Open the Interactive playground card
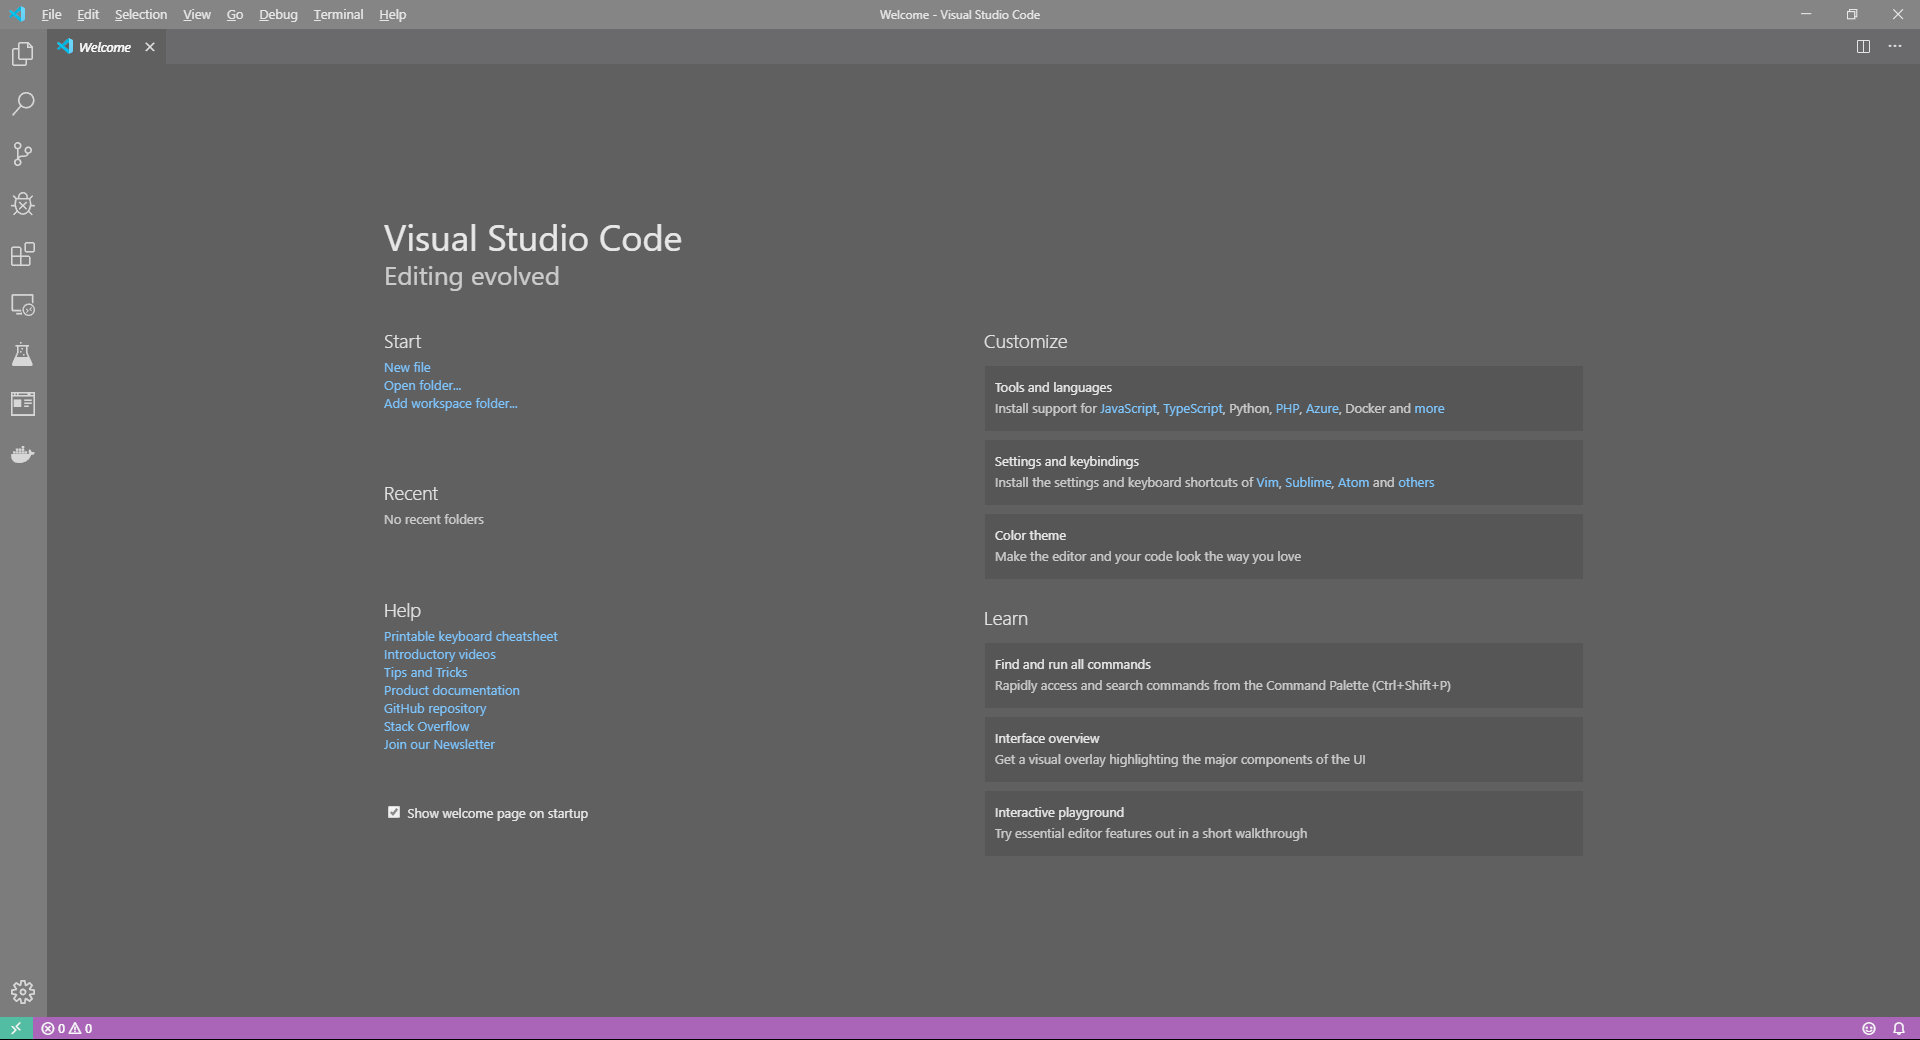Viewport: 1920px width, 1040px height. [1283, 823]
